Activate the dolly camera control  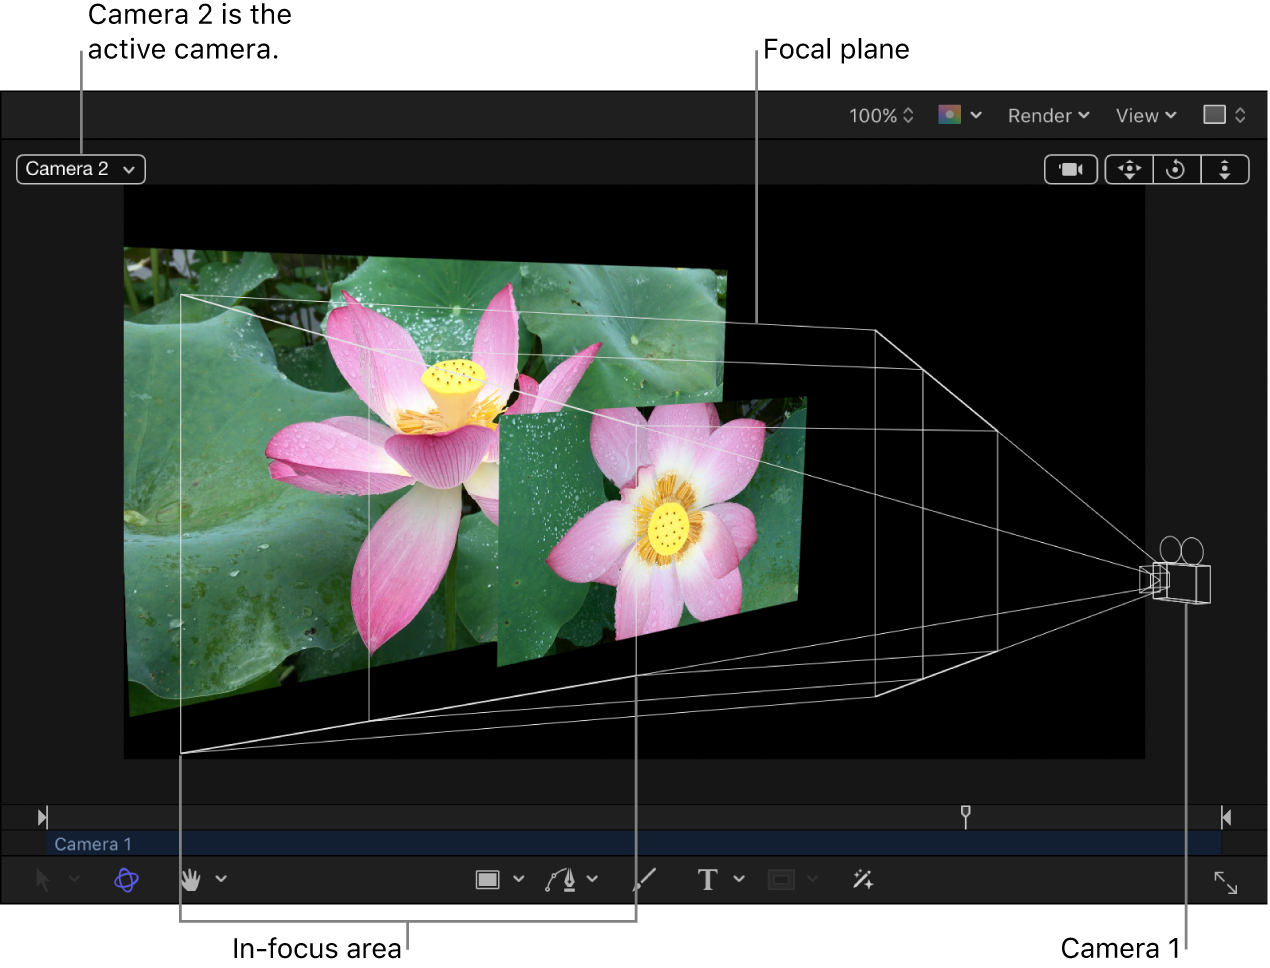pyautogui.click(x=1225, y=169)
